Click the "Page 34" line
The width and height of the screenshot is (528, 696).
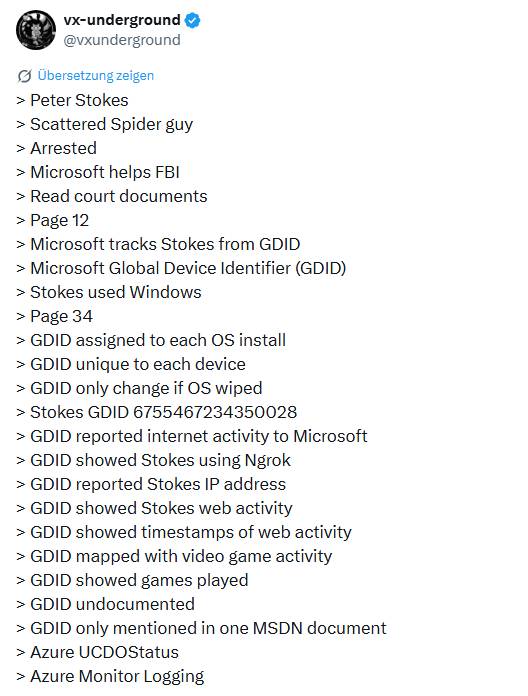point(55,316)
